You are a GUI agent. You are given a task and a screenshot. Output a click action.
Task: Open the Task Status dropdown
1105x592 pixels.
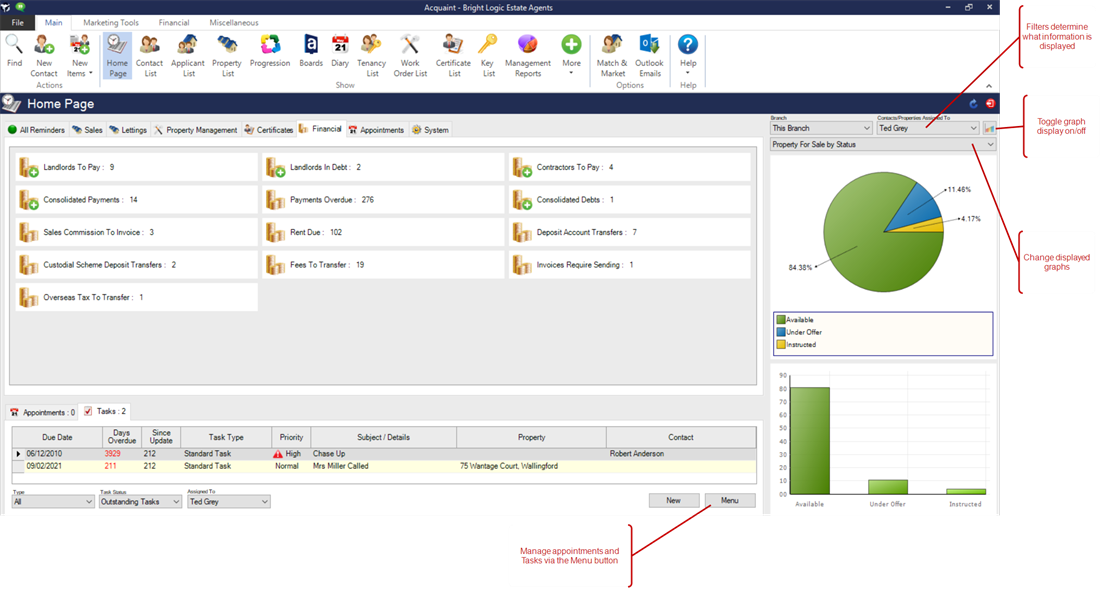pos(175,502)
